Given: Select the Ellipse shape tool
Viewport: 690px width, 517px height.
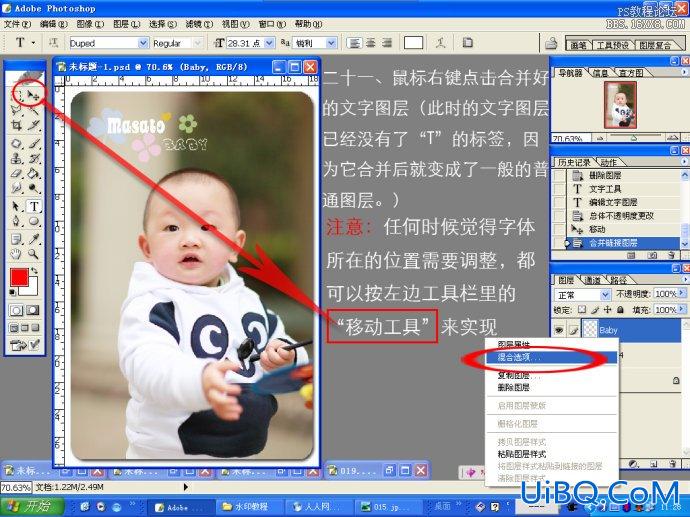Looking at the screenshot, I should click(34, 221).
